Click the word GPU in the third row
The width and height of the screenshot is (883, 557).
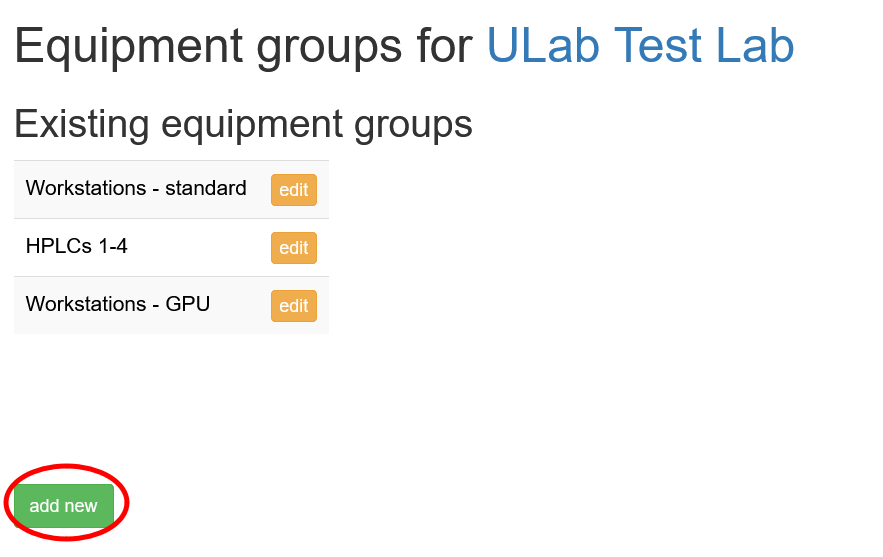point(188,304)
